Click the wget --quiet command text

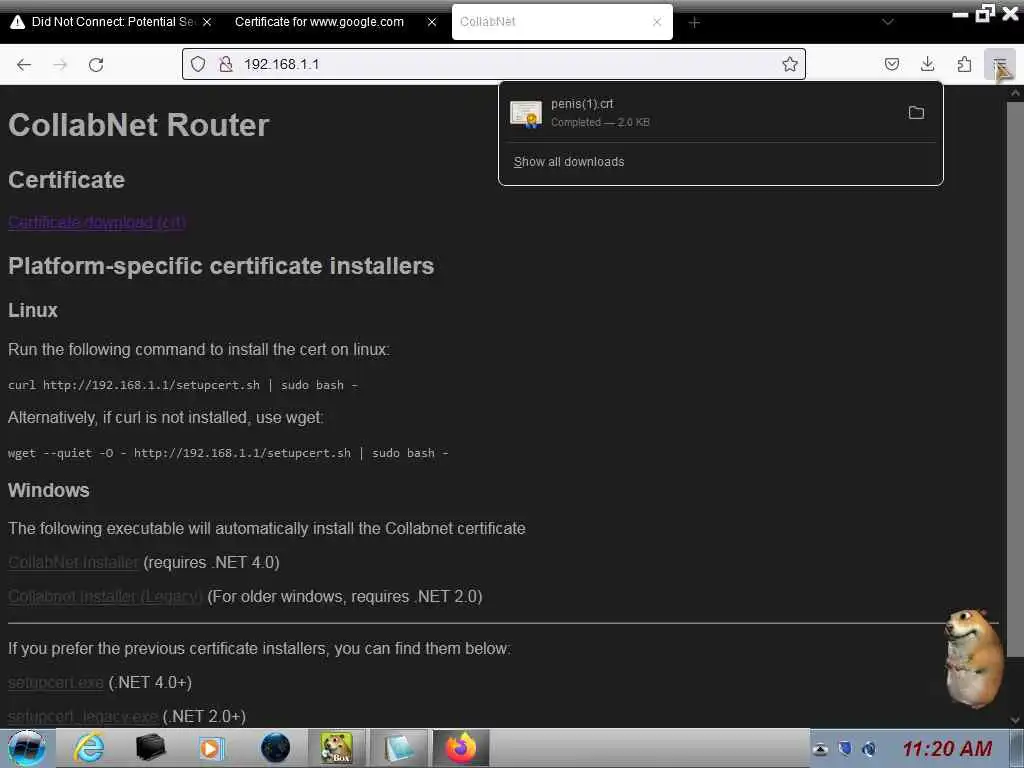(x=228, y=453)
